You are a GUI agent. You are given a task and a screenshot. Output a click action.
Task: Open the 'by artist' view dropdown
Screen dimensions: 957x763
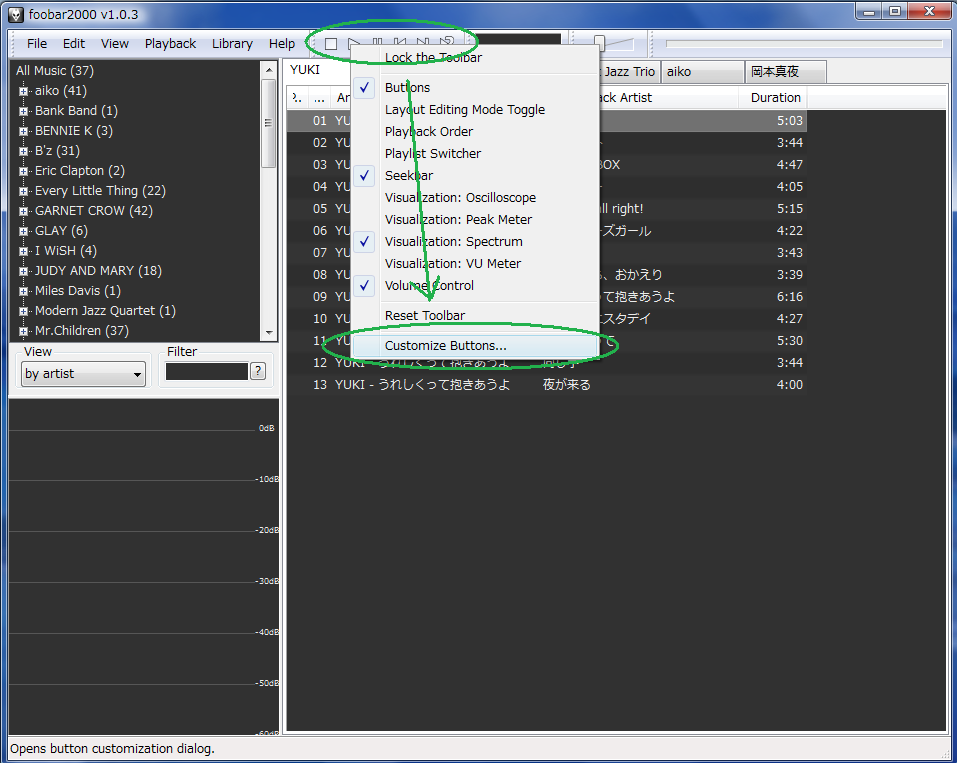pos(84,374)
